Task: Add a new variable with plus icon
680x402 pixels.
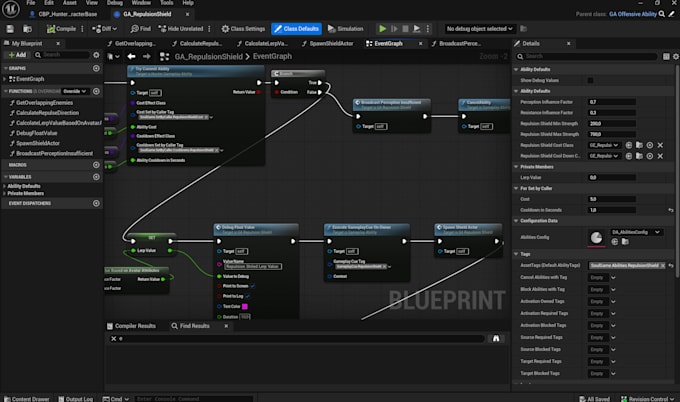Action: (x=96, y=177)
